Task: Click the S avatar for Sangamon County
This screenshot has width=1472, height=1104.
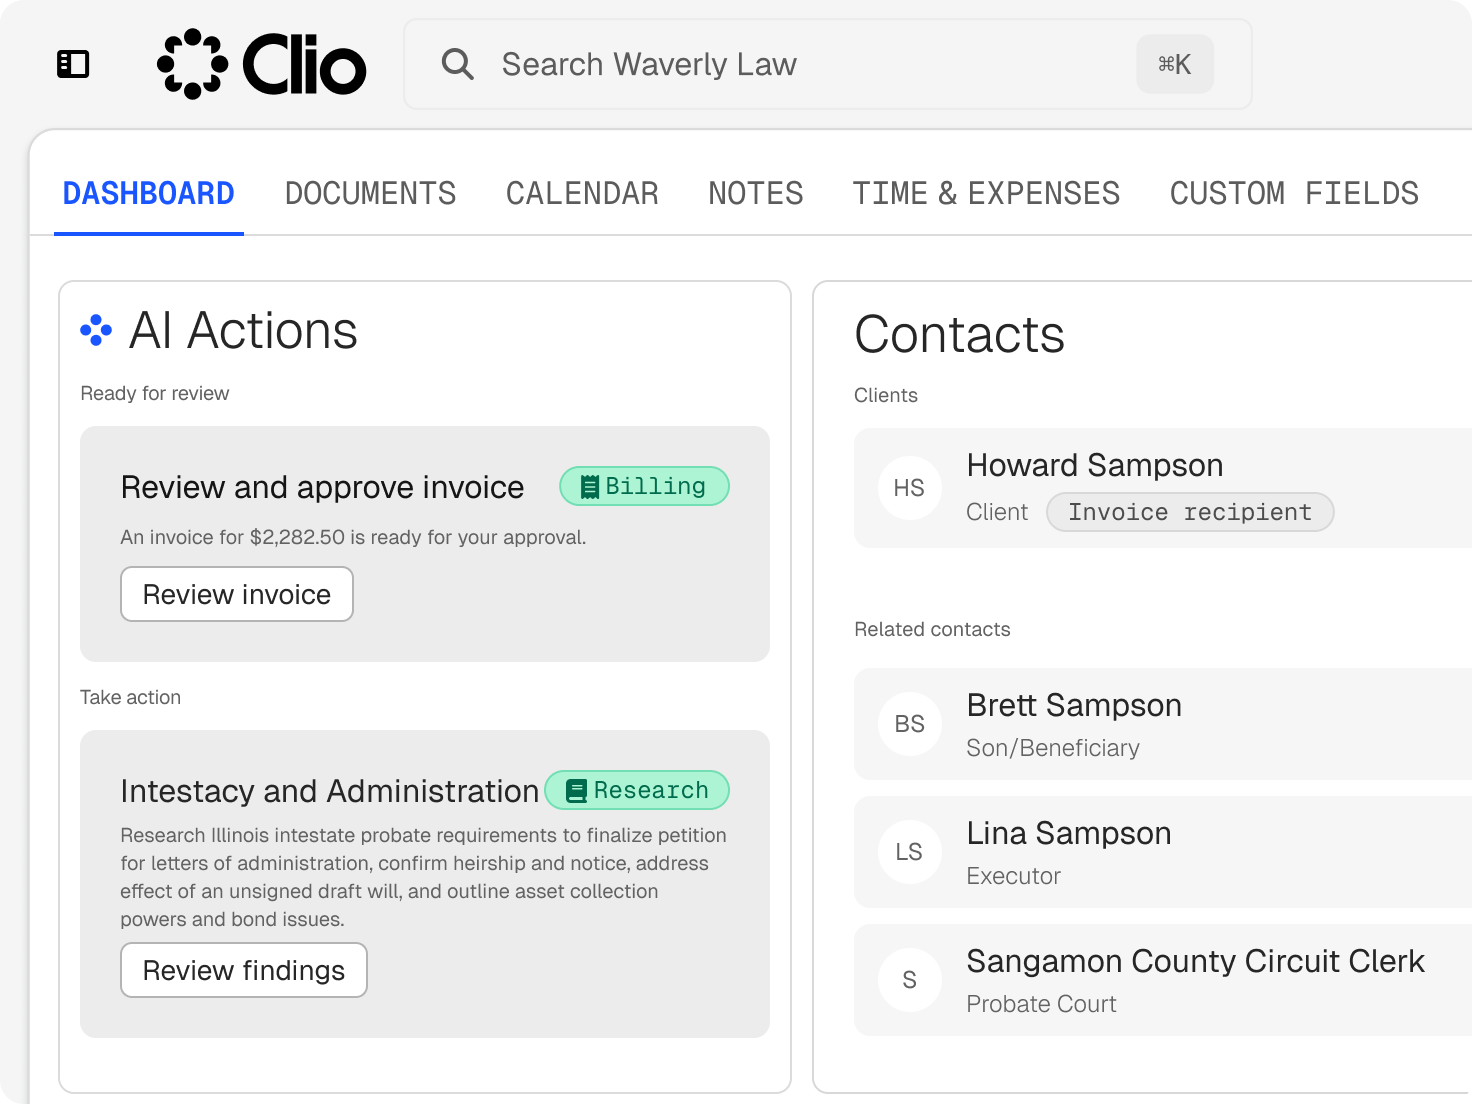Action: pos(909,980)
